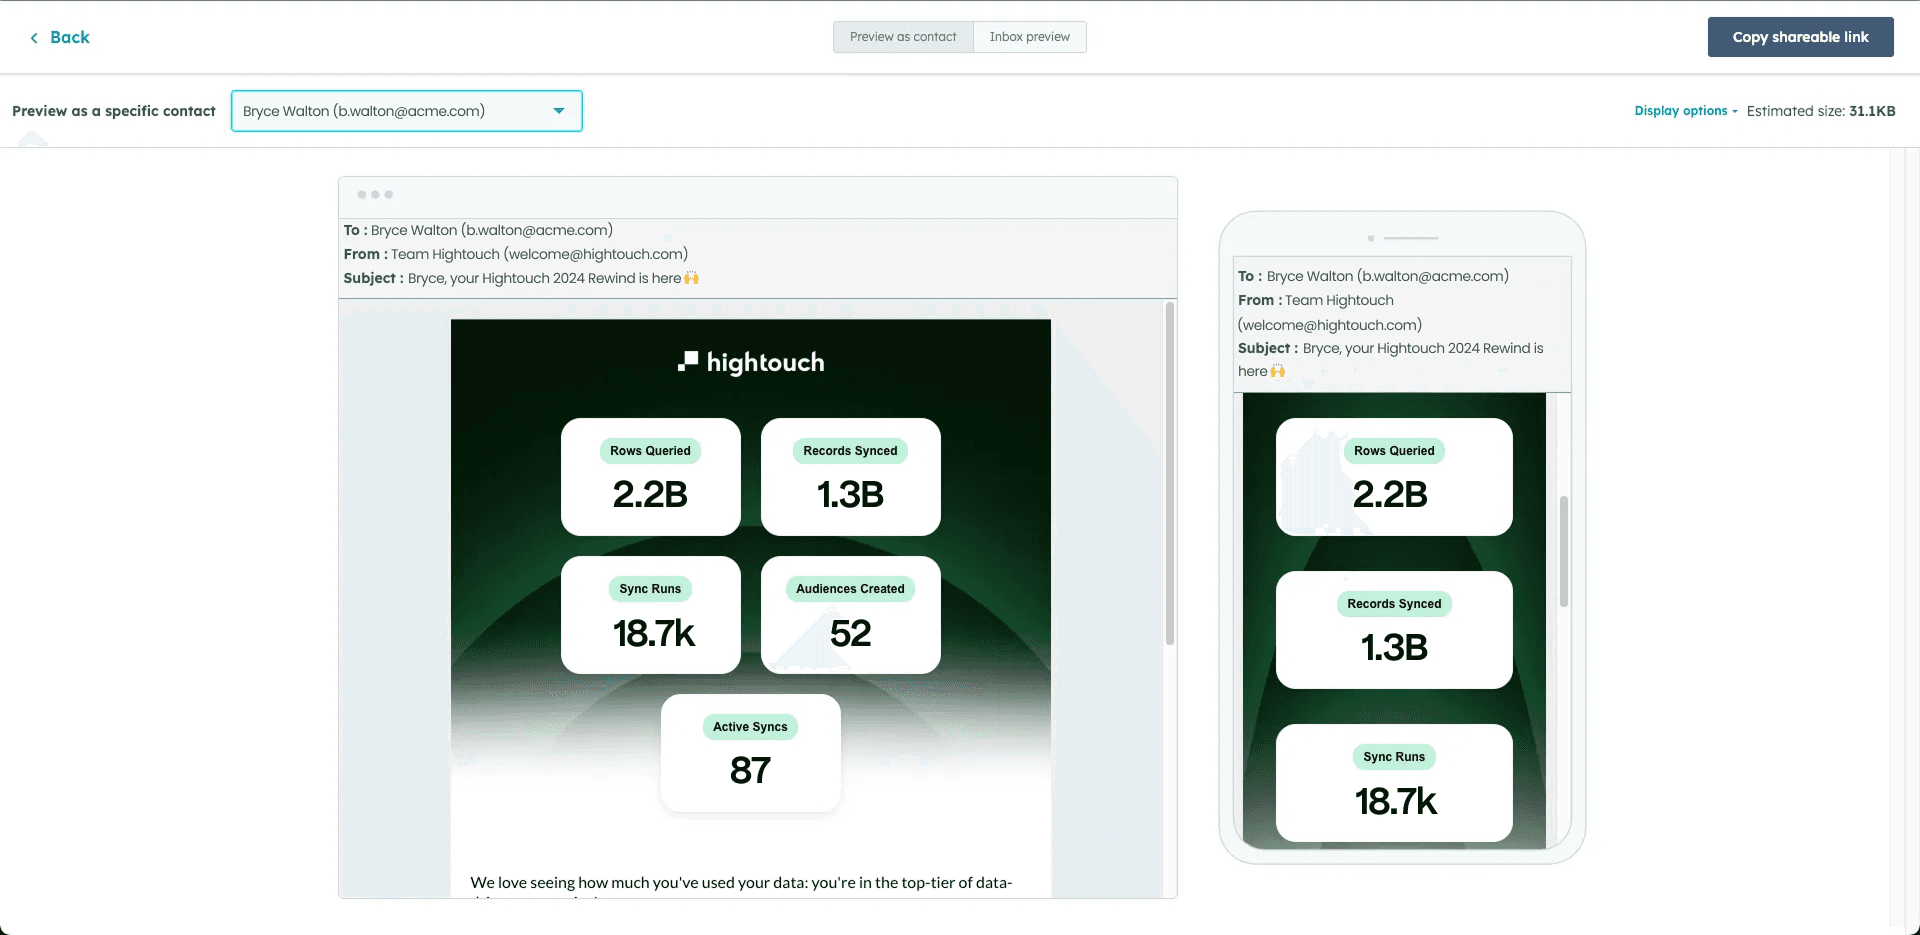
Task: Expand the Bryce Walton contact picker caret
Action: [558, 111]
